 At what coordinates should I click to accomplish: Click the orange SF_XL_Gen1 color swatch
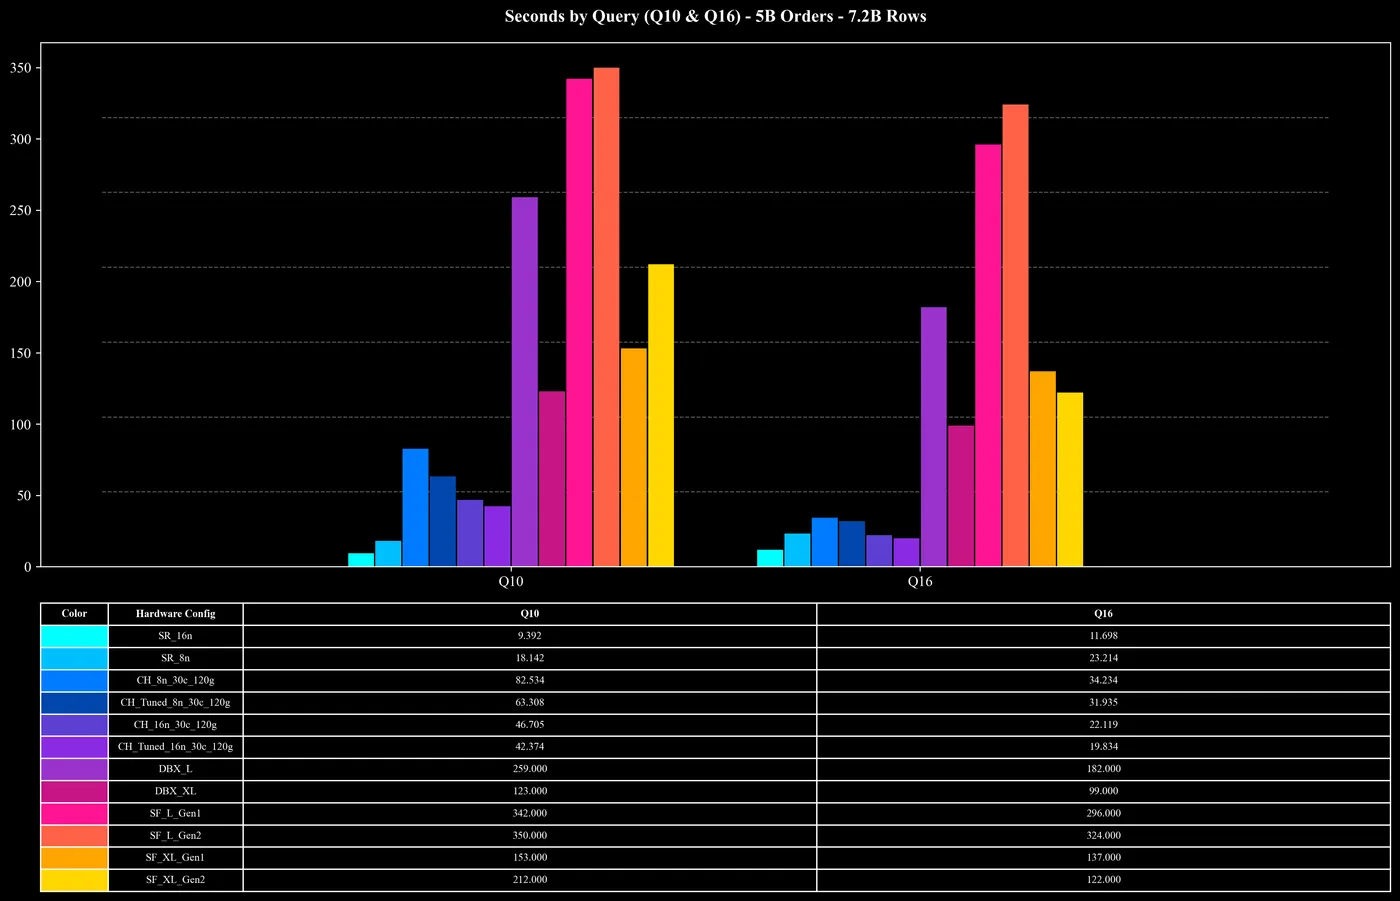point(74,858)
